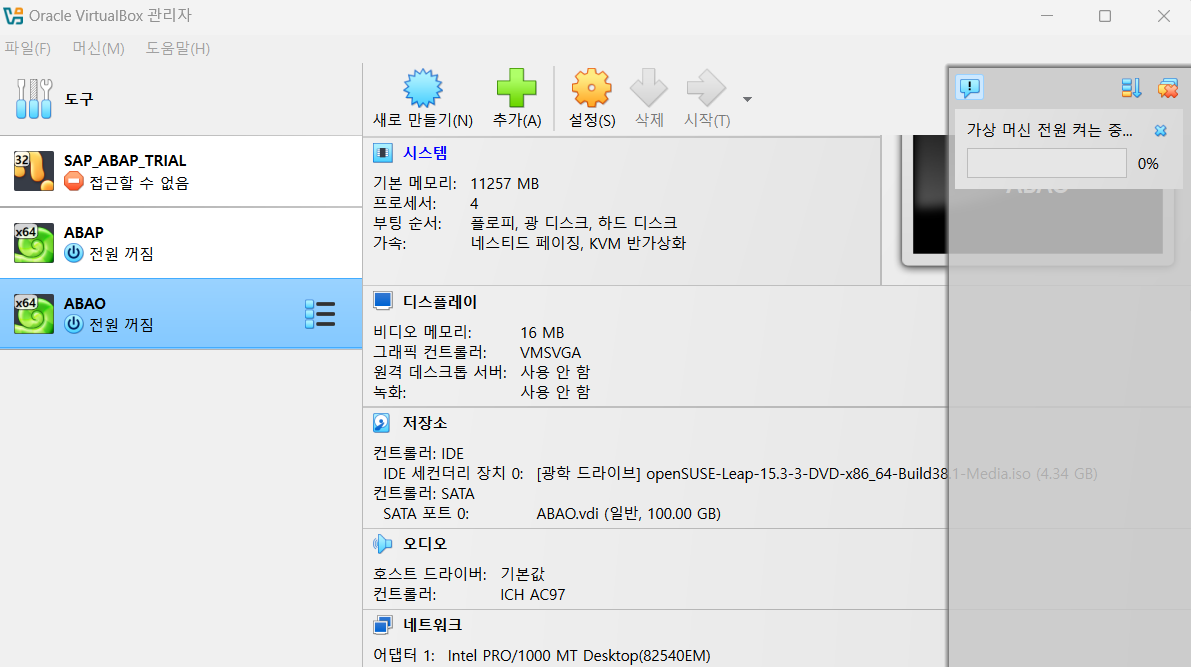The height and width of the screenshot is (667, 1191).
Task: Click the 시스템 chip icon
Action: point(383,153)
